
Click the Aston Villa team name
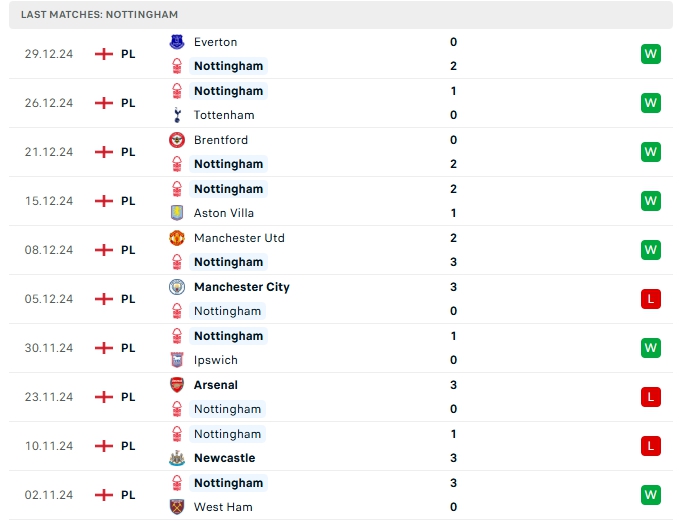pos(224,213)
